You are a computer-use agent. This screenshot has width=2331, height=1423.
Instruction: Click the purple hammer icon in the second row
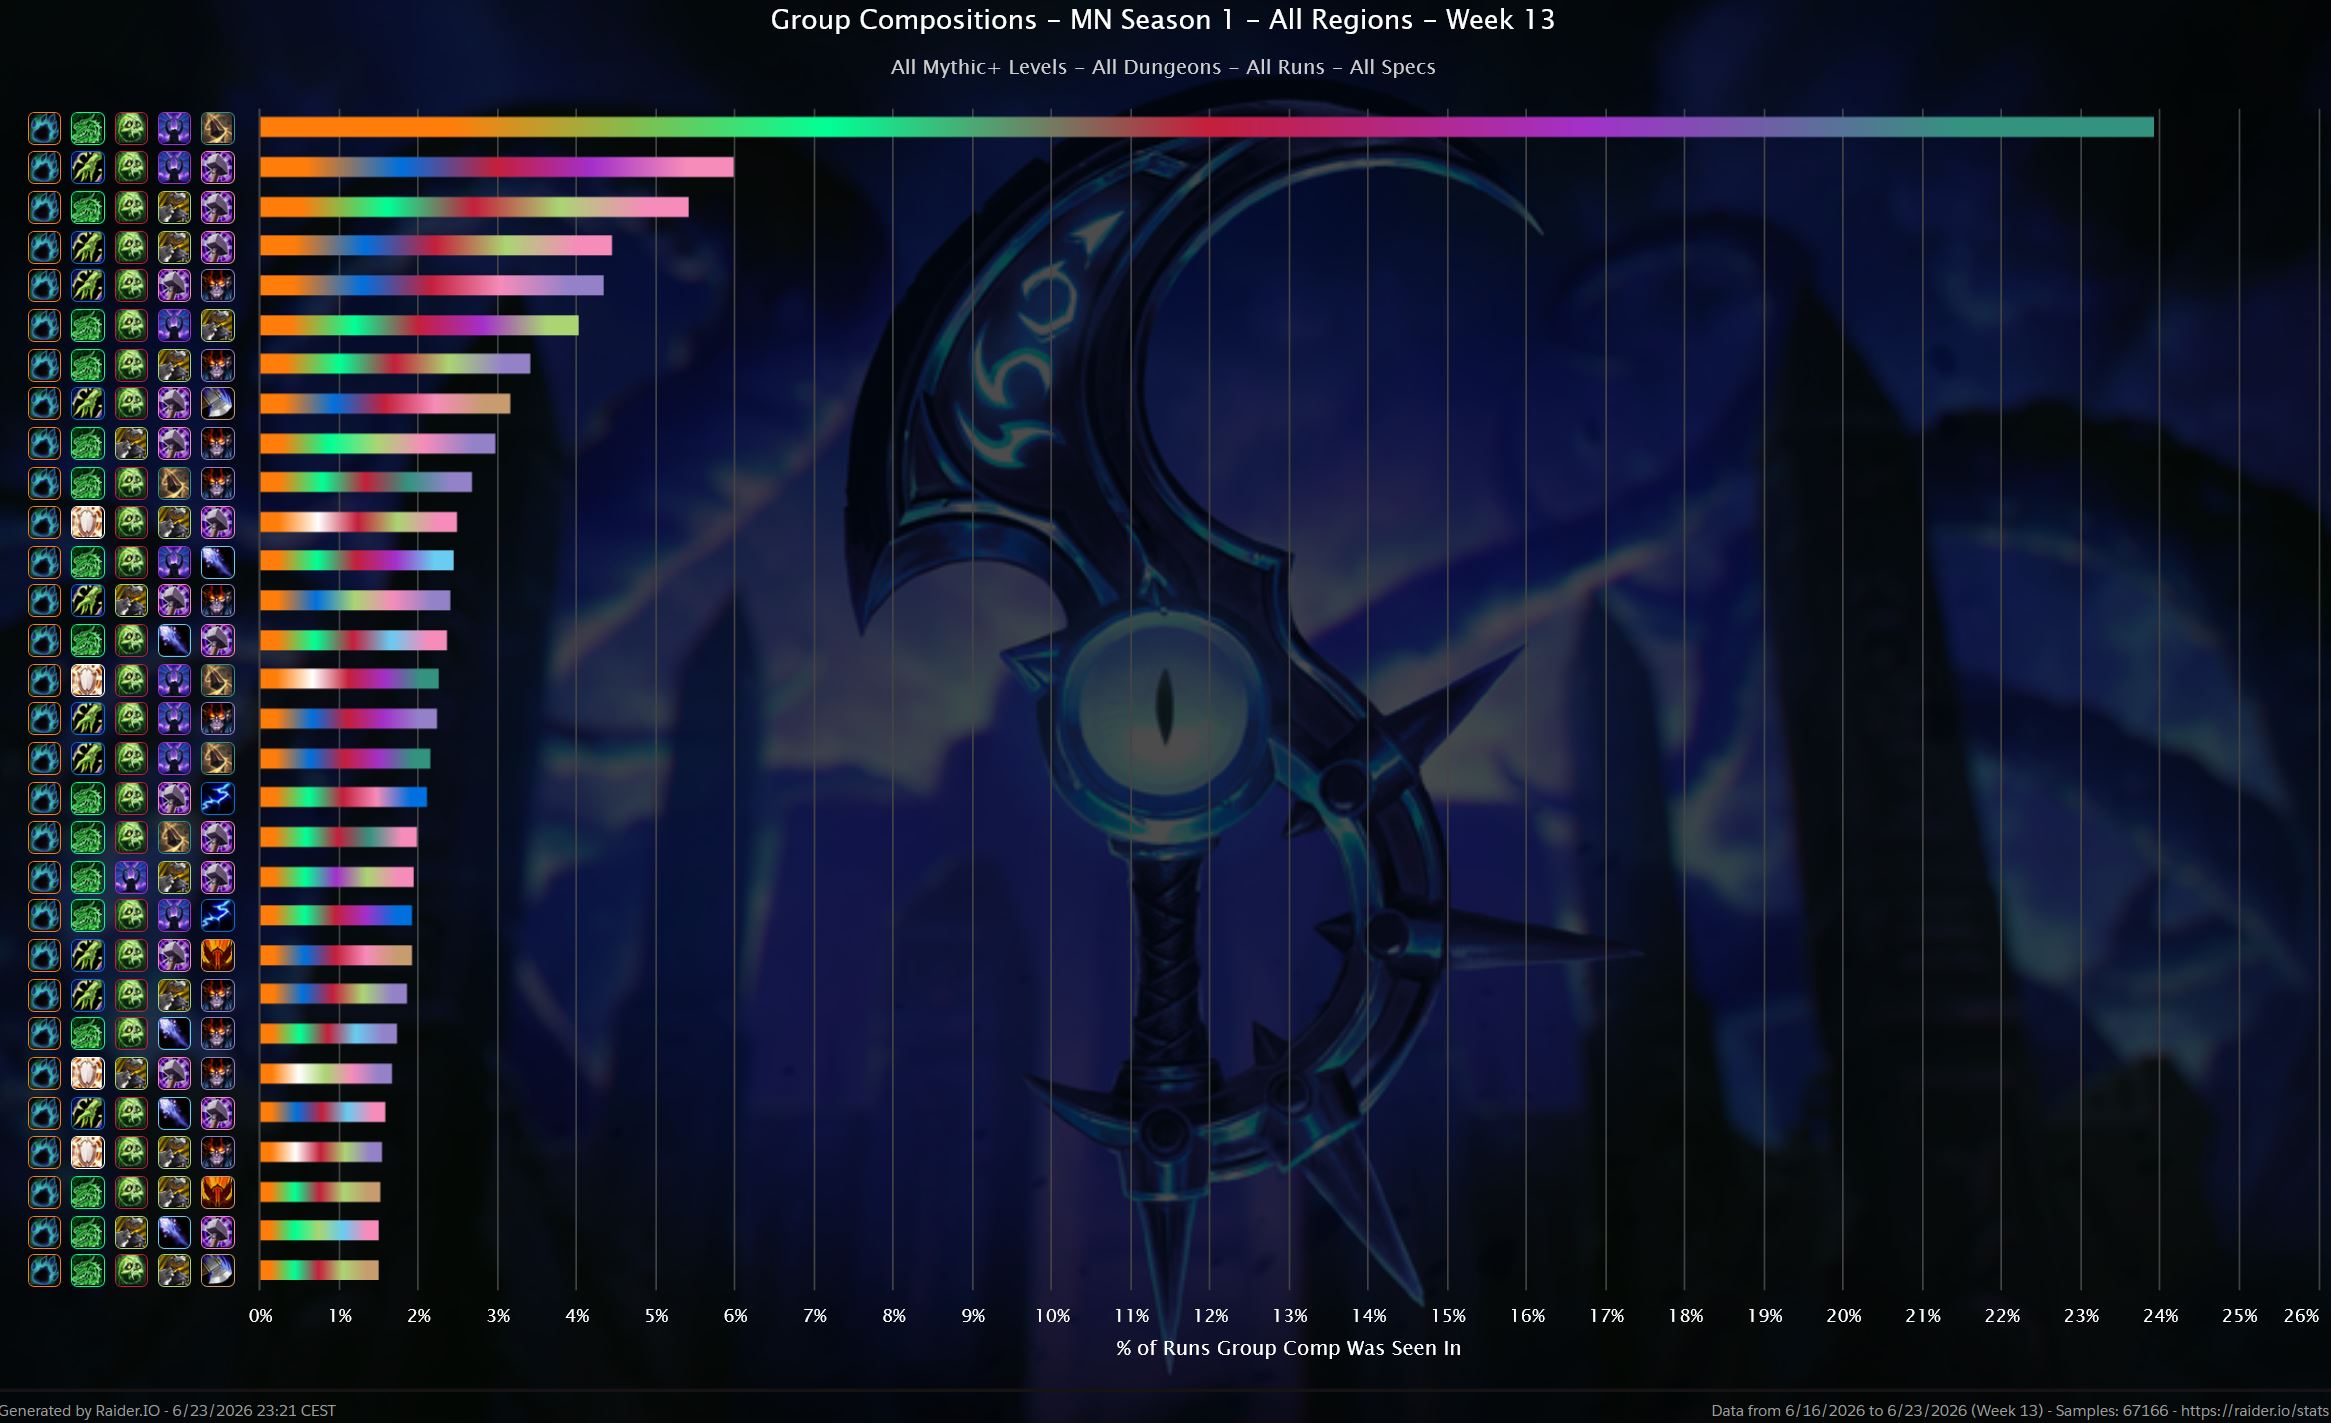point(217,167)
